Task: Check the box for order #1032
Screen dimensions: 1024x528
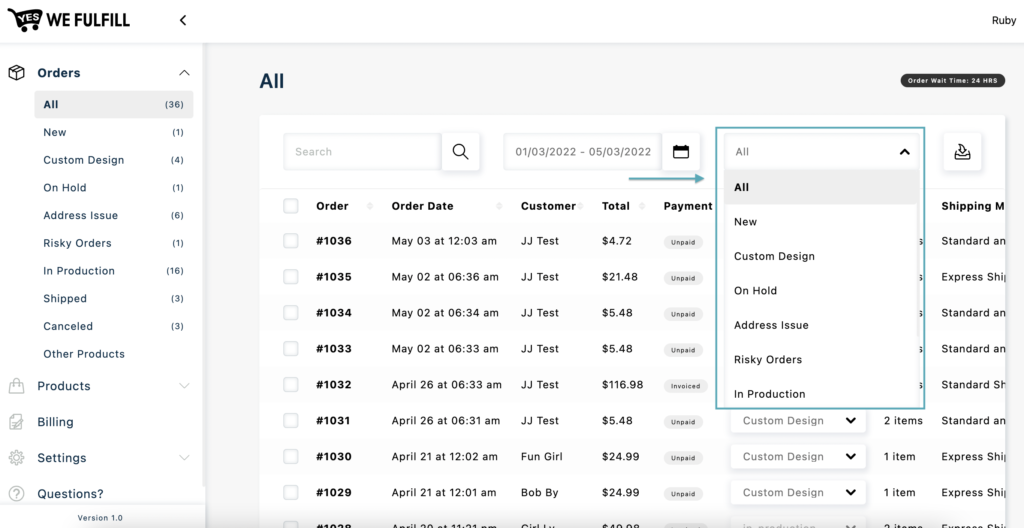Action: click(x=291, y=385)
